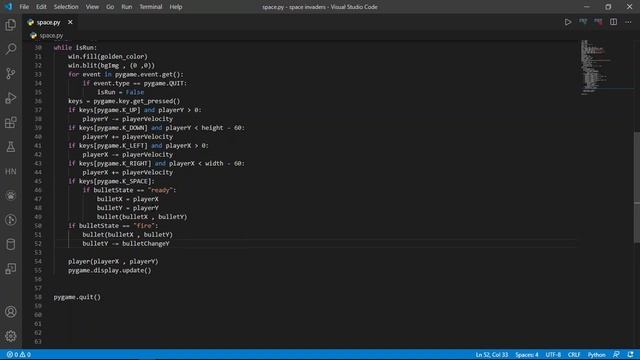Open the Help menu

click(x=176, y=7)
